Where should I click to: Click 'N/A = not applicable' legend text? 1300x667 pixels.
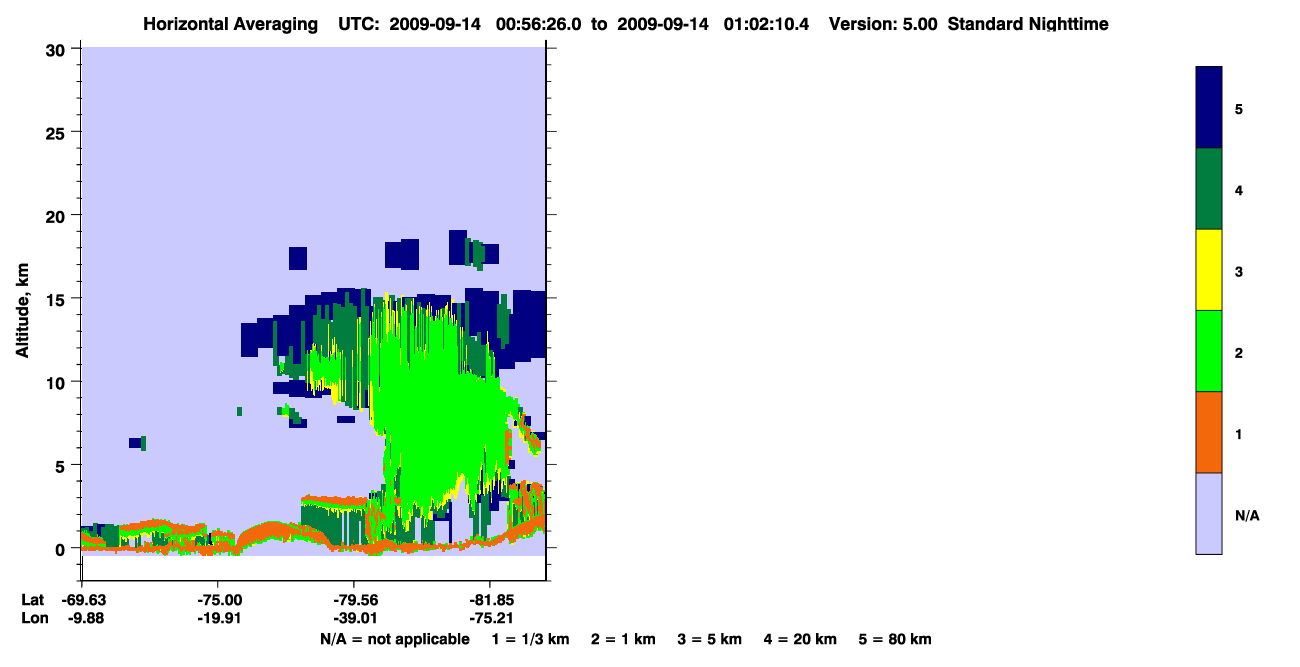click(x=394, y=639)
